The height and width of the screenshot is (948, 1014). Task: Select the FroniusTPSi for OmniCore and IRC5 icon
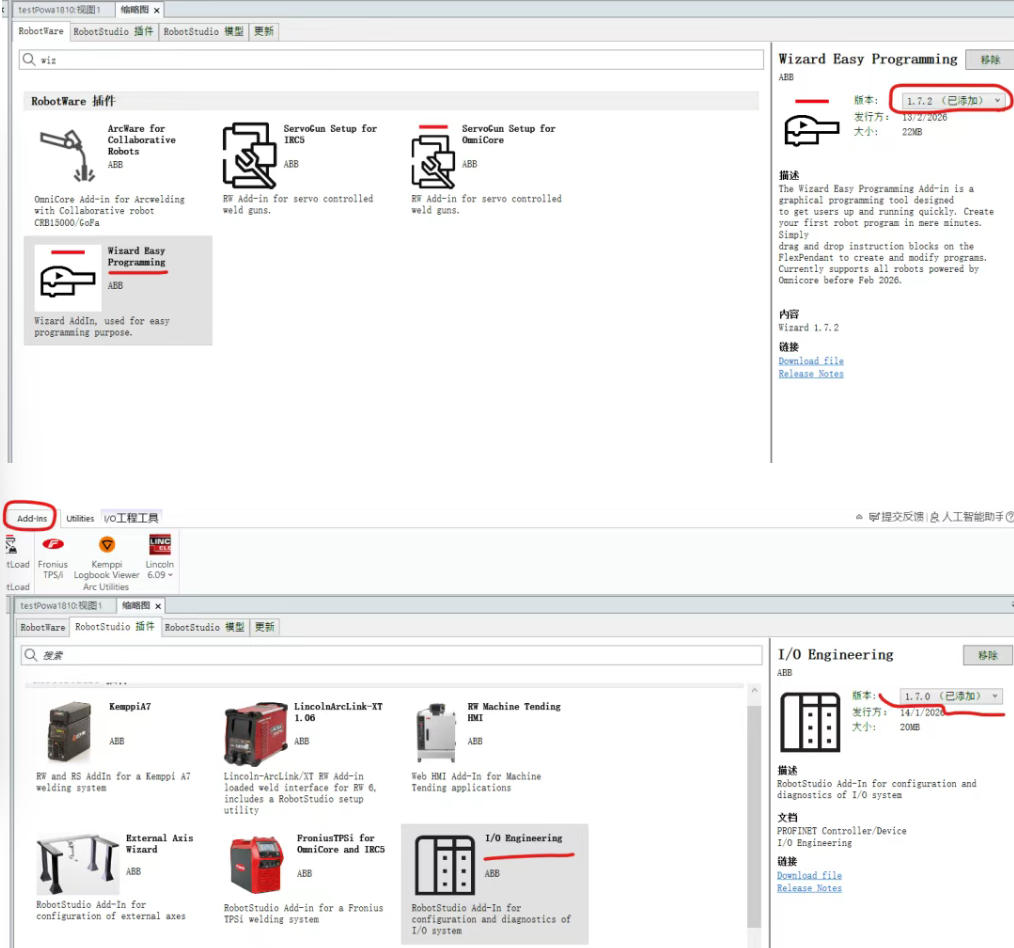pyautogui.click(x=256, y=865)
